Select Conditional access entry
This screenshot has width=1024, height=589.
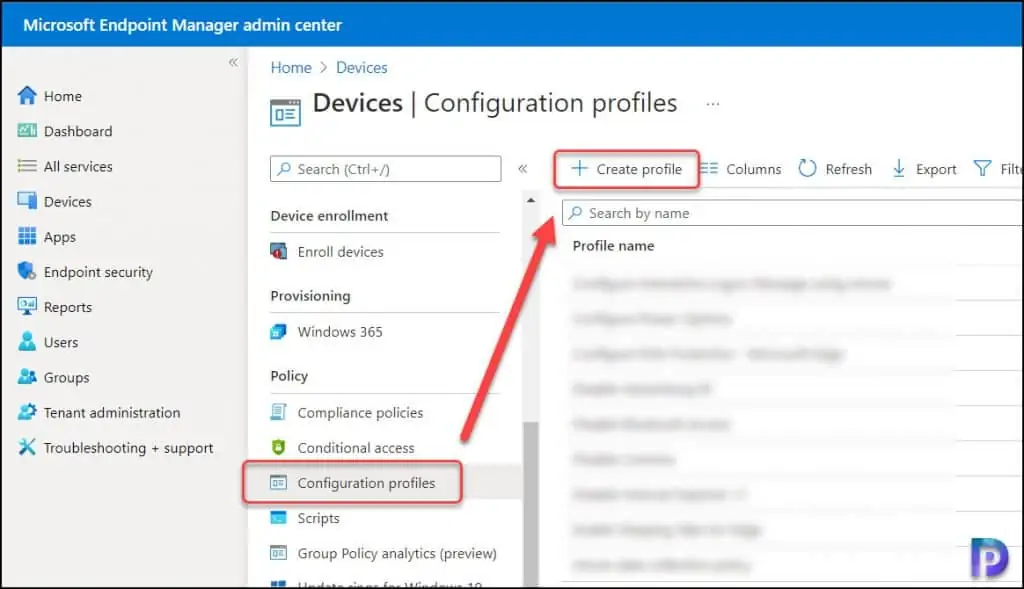click(x=356, y=448)
